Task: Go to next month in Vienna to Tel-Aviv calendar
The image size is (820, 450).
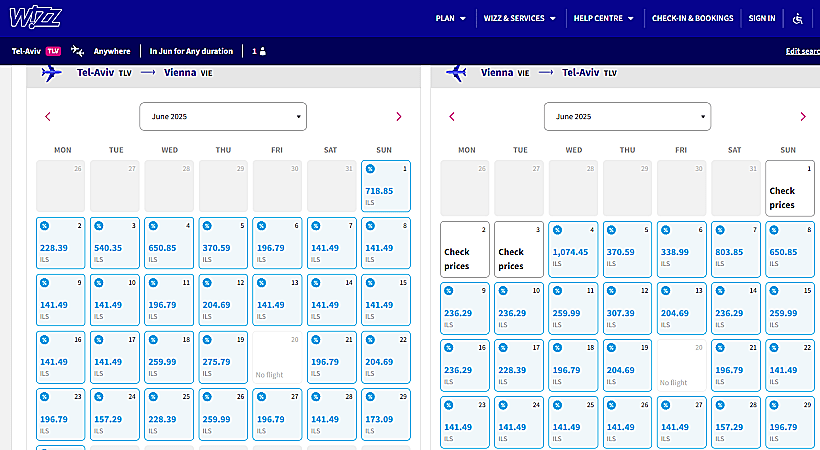Action: click(x=802, y=117)
